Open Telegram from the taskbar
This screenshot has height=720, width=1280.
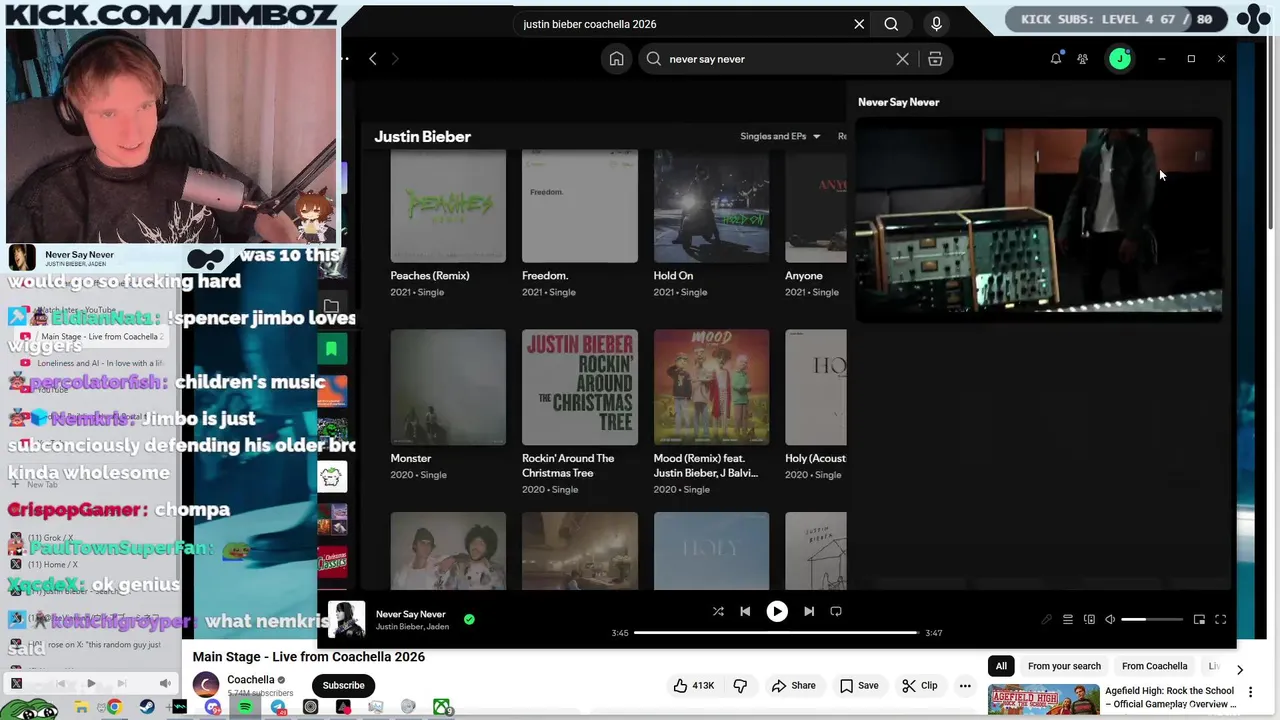click(x=278, y=707)
